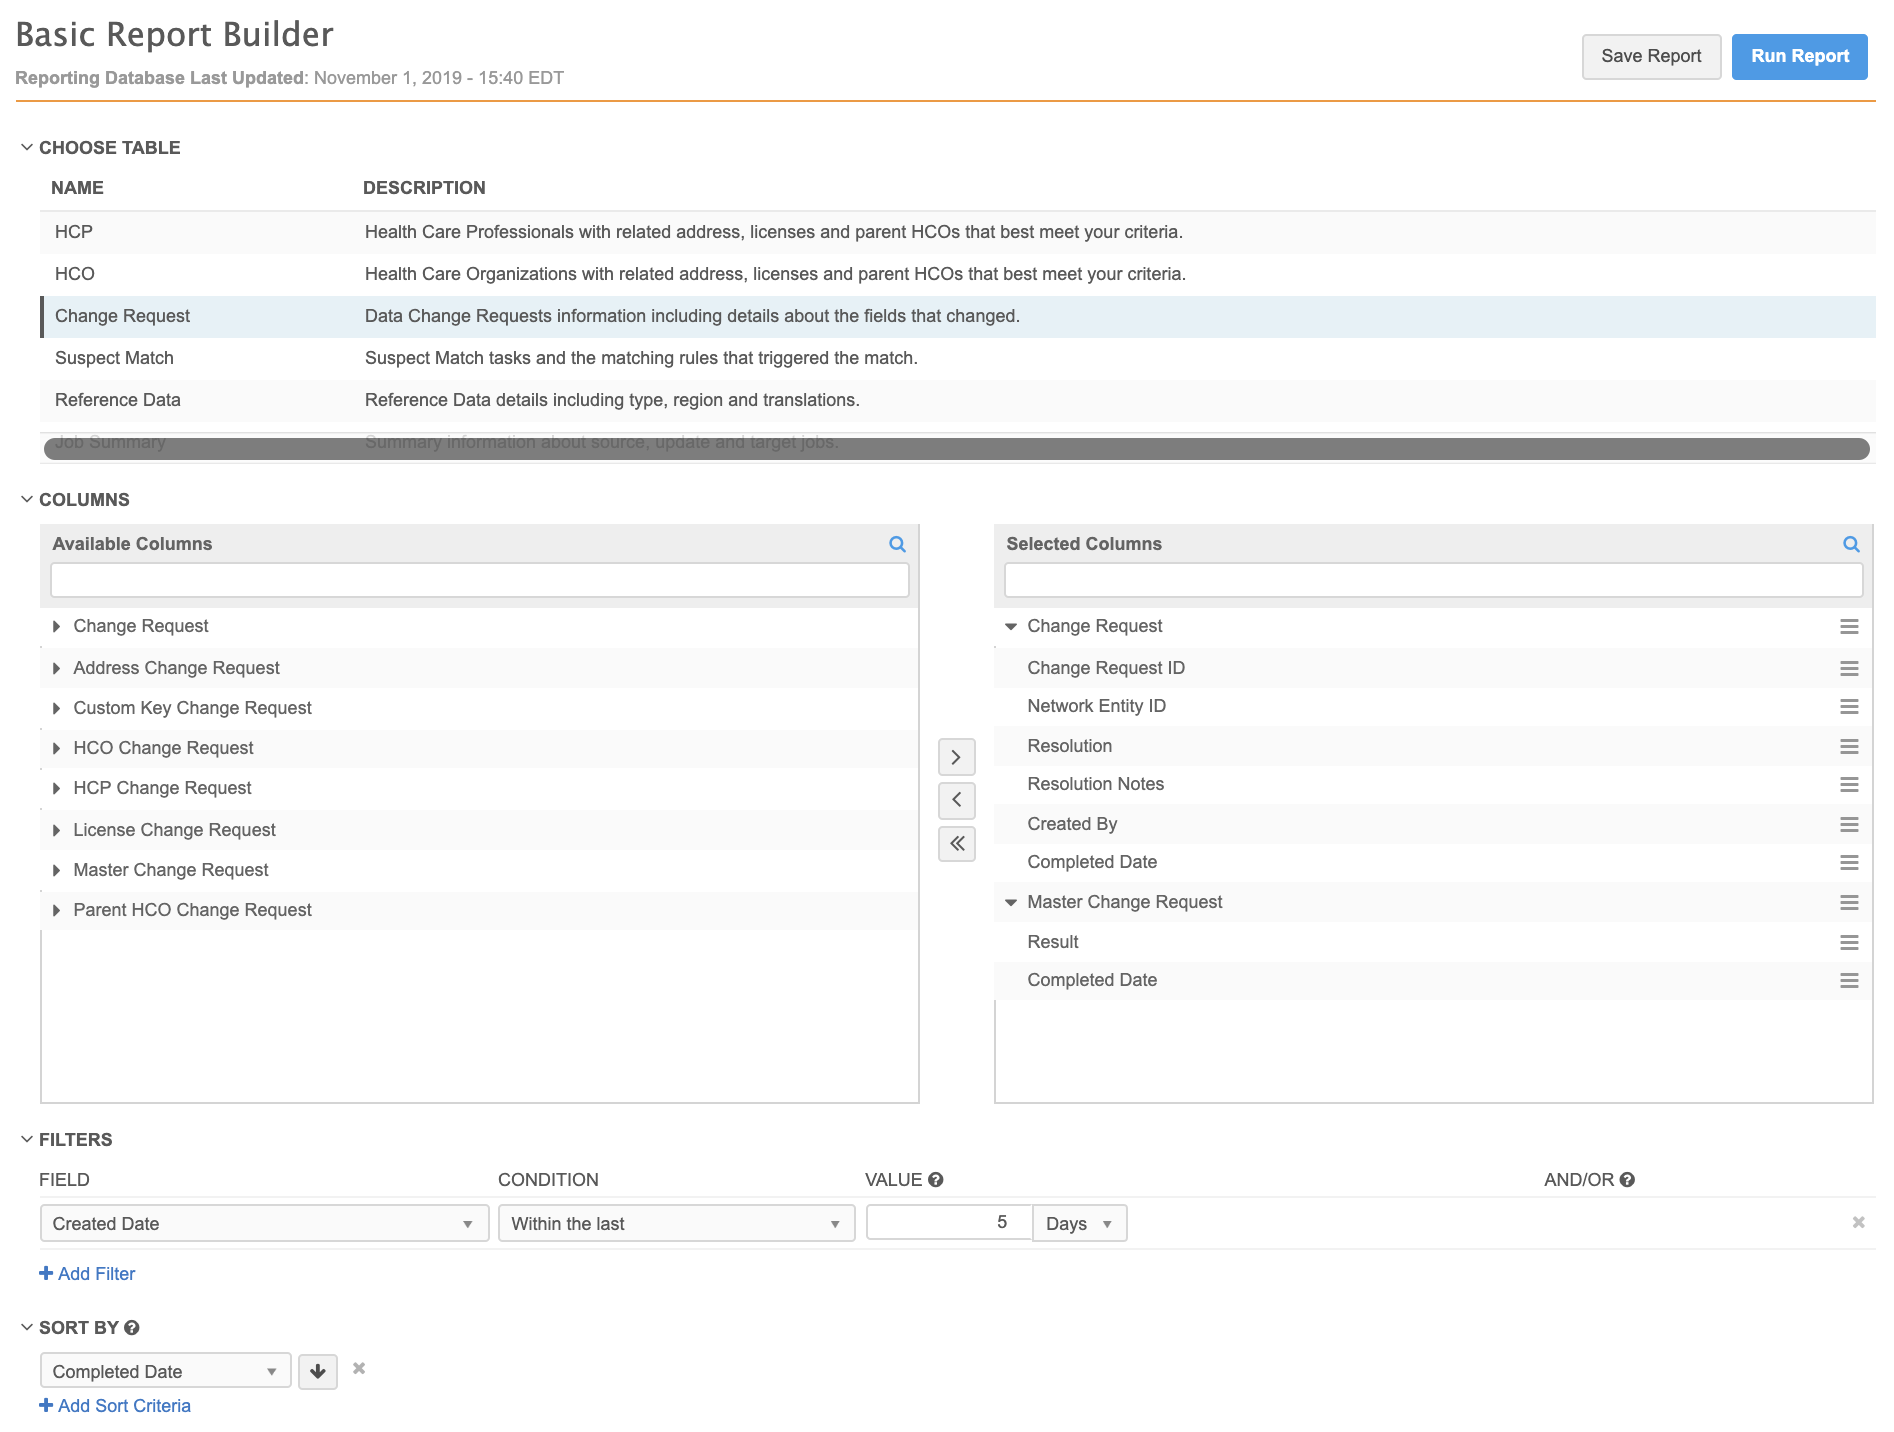Click the move left arrow button
1894x1432 pixels.
pos(956,800)
